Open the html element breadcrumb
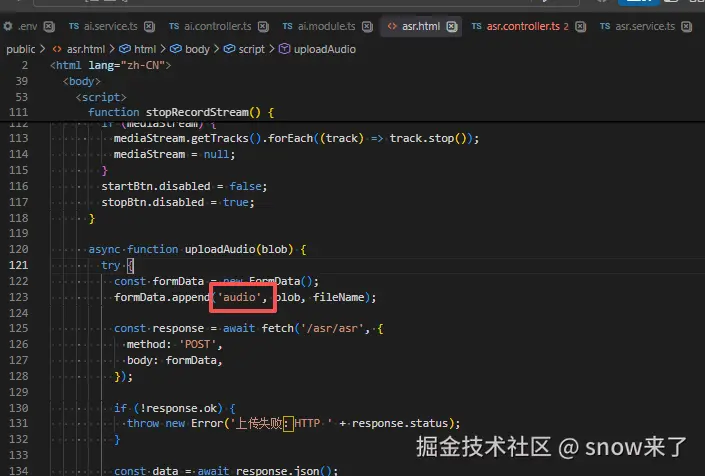Viewport: 705px width, 476px height. coord(145,49)
